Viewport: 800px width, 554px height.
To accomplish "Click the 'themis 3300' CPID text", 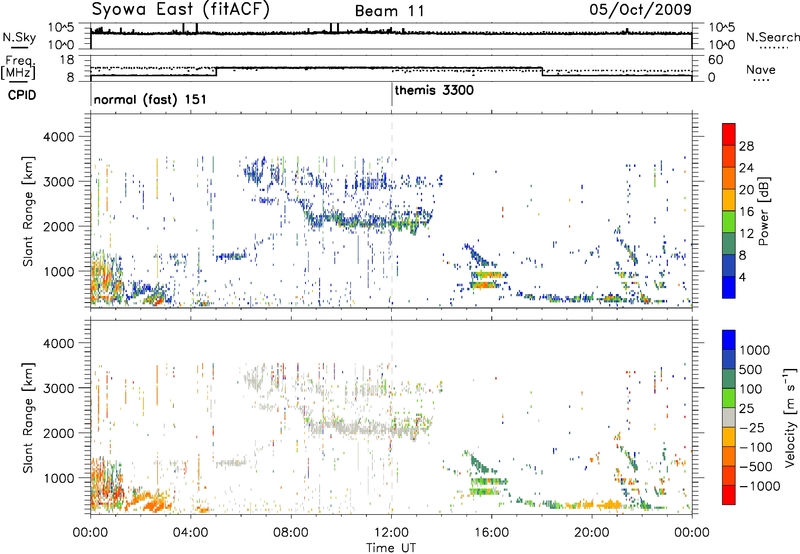I will point(434,90).
